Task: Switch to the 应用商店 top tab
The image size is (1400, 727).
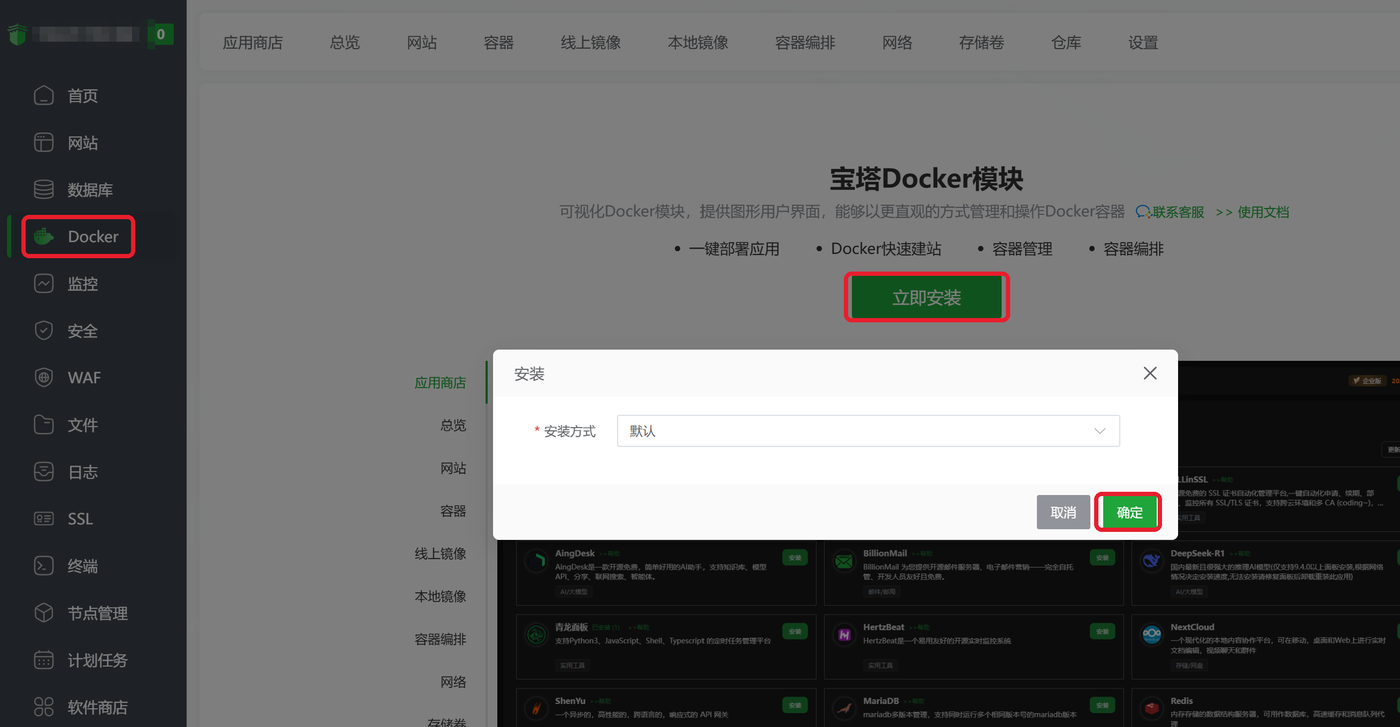Action: click(253, 43)
